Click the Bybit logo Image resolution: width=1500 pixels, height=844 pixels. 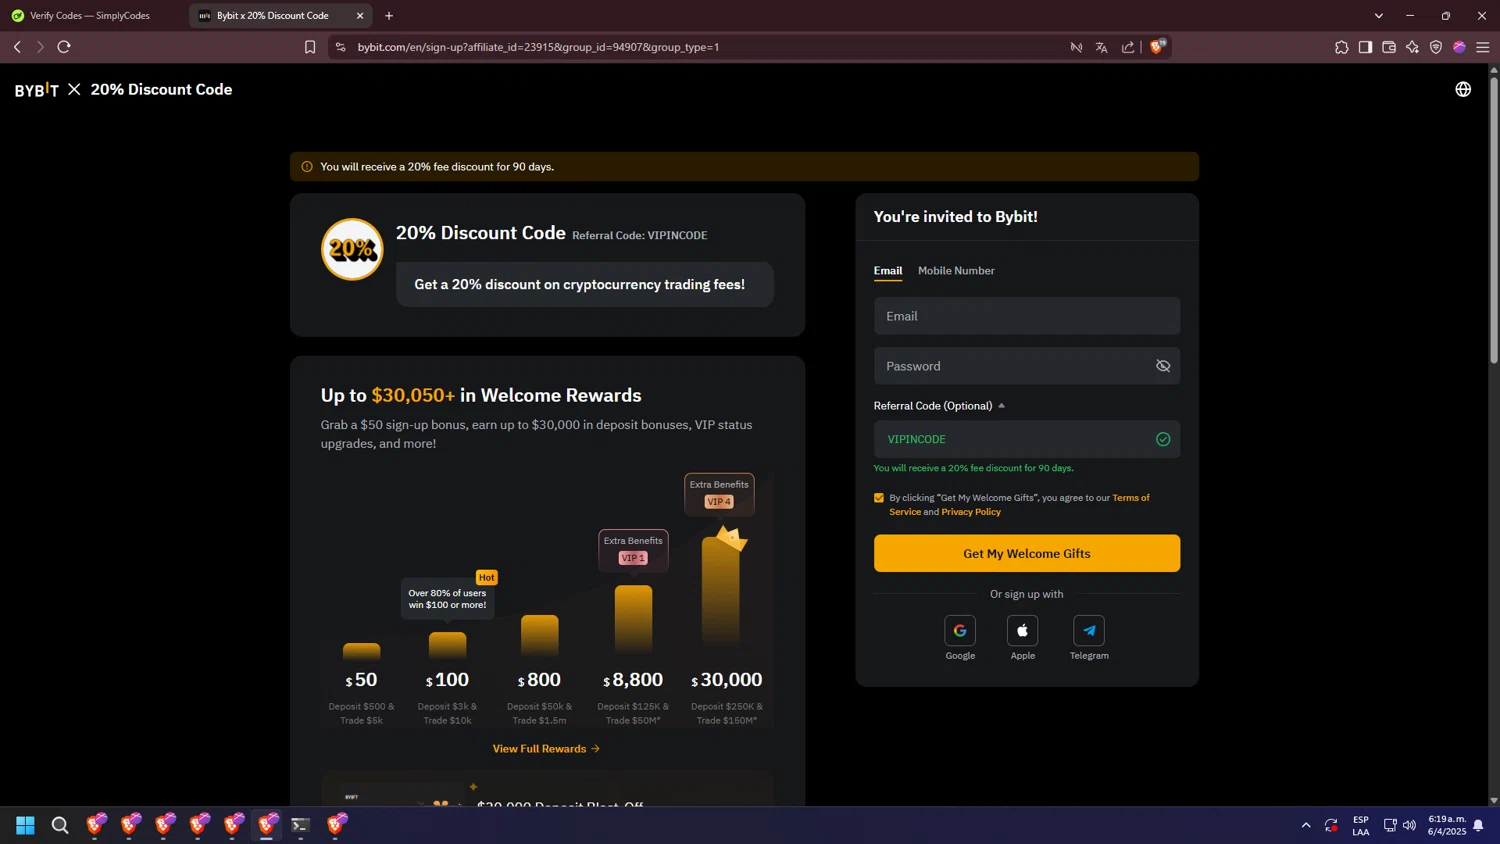37,90
